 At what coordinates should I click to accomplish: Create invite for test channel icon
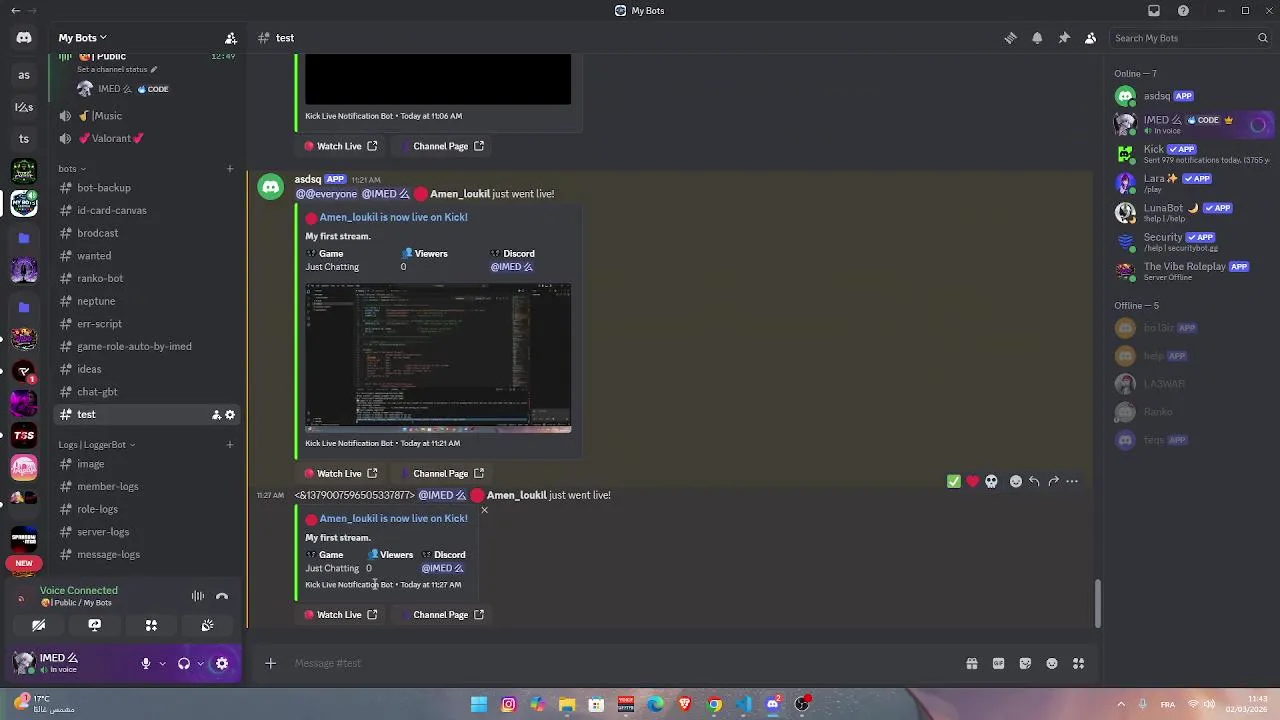tap(216, 414)
